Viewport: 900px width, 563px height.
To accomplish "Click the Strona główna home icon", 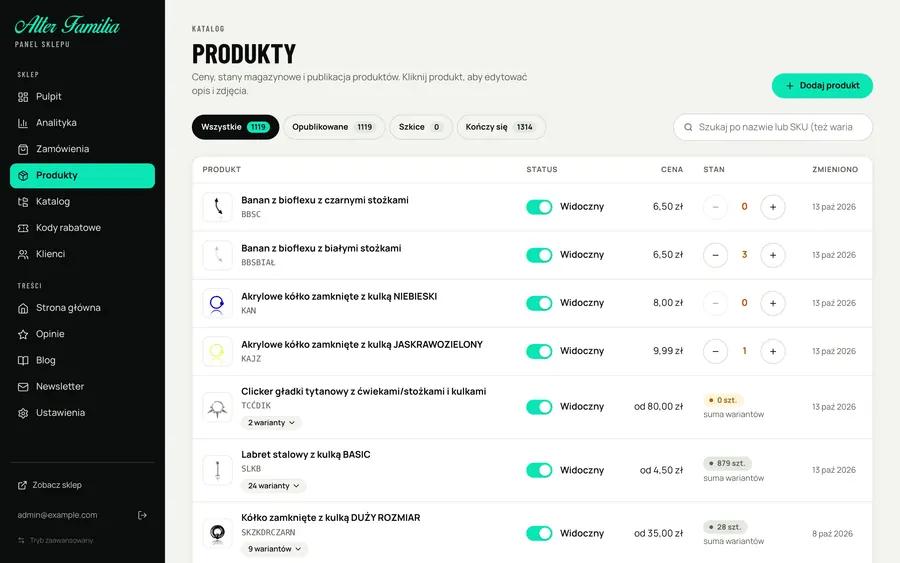I will (x=23, y=308).
